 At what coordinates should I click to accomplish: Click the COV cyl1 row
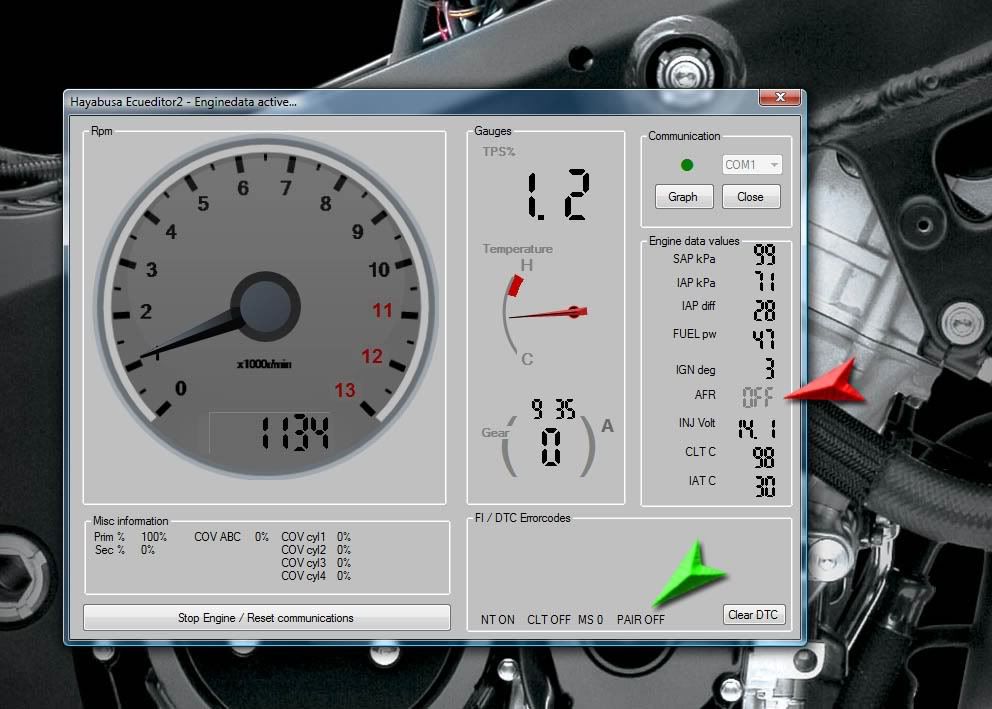point(316,537)
